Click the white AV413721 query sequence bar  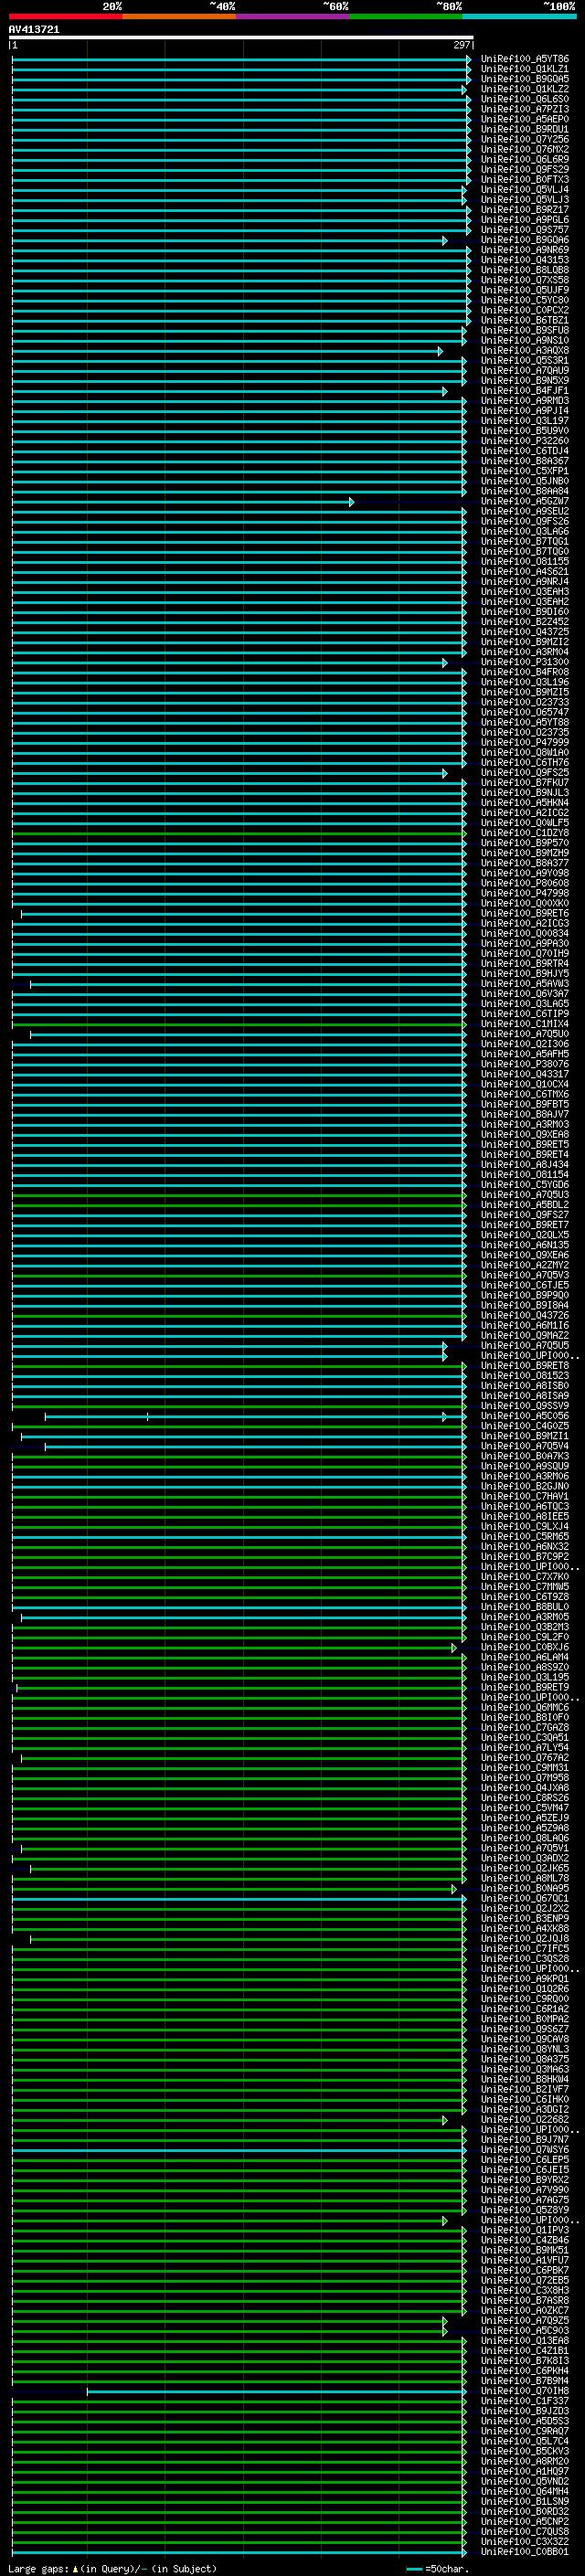pyautogui.click(x=241, y=38)
